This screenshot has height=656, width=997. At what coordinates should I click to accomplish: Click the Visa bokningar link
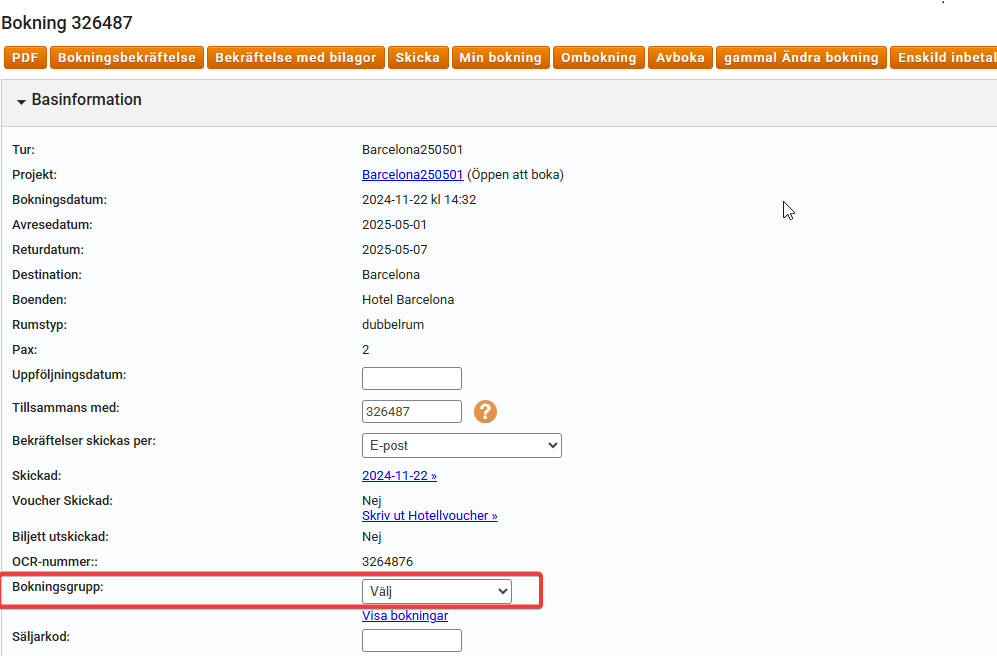404,616
